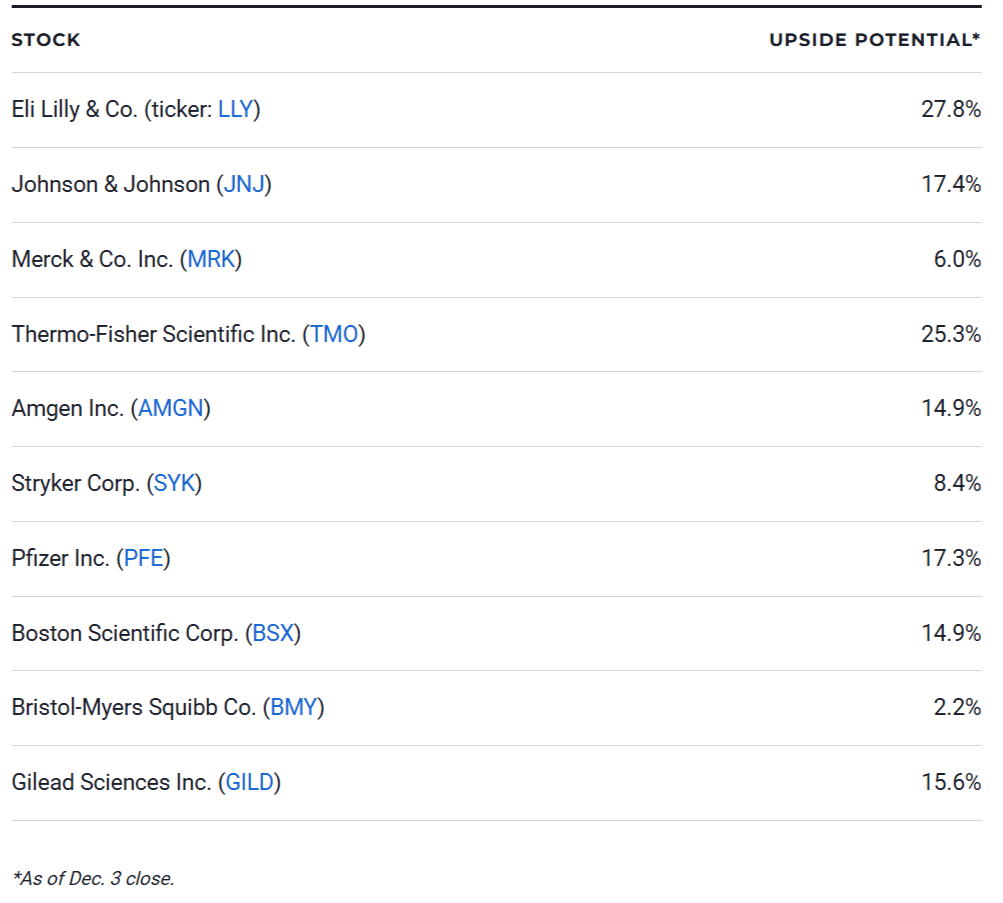The image size is (1003, 903).
Task: Click the STOCK column header
Action: pos(46,40)
